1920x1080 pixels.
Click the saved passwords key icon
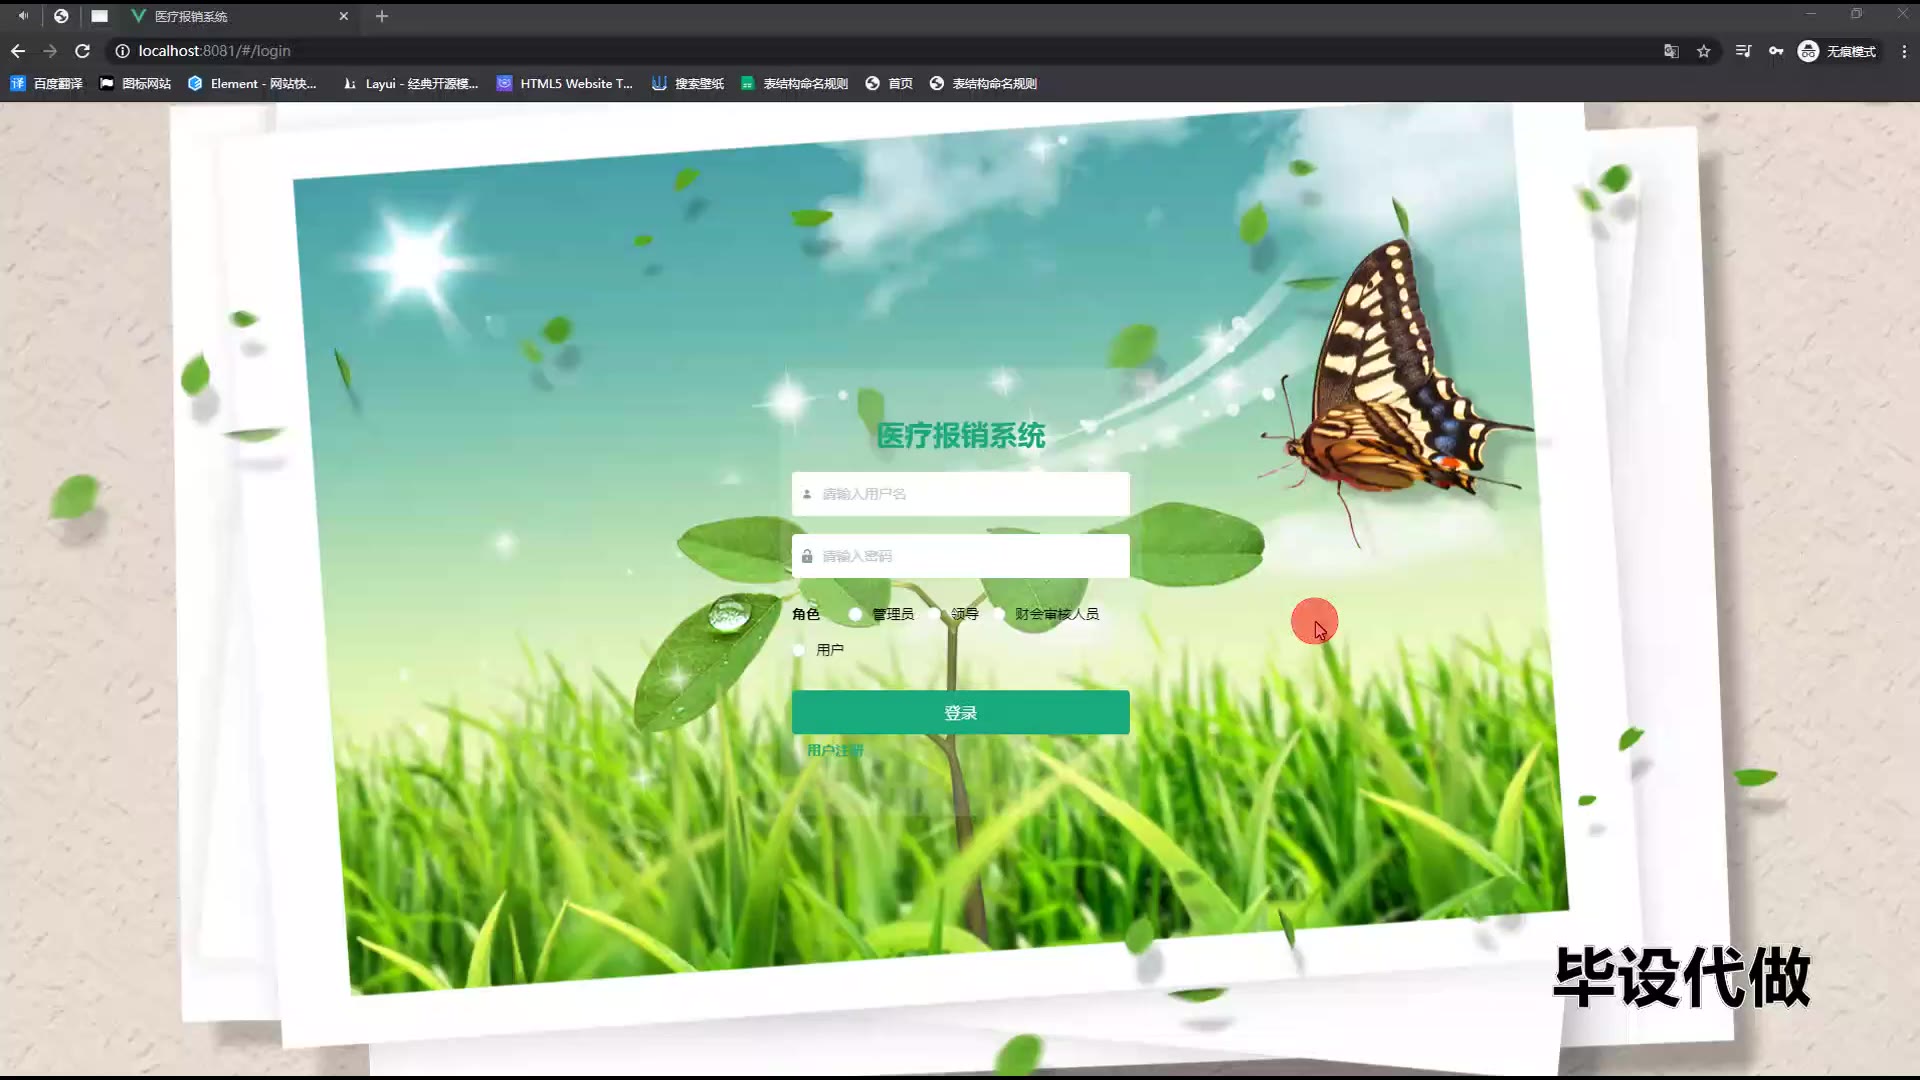(x=1776, y=51)
